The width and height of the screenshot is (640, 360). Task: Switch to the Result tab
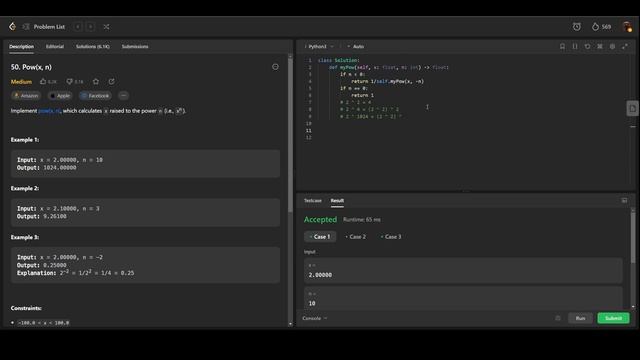[x=337, y=200]
